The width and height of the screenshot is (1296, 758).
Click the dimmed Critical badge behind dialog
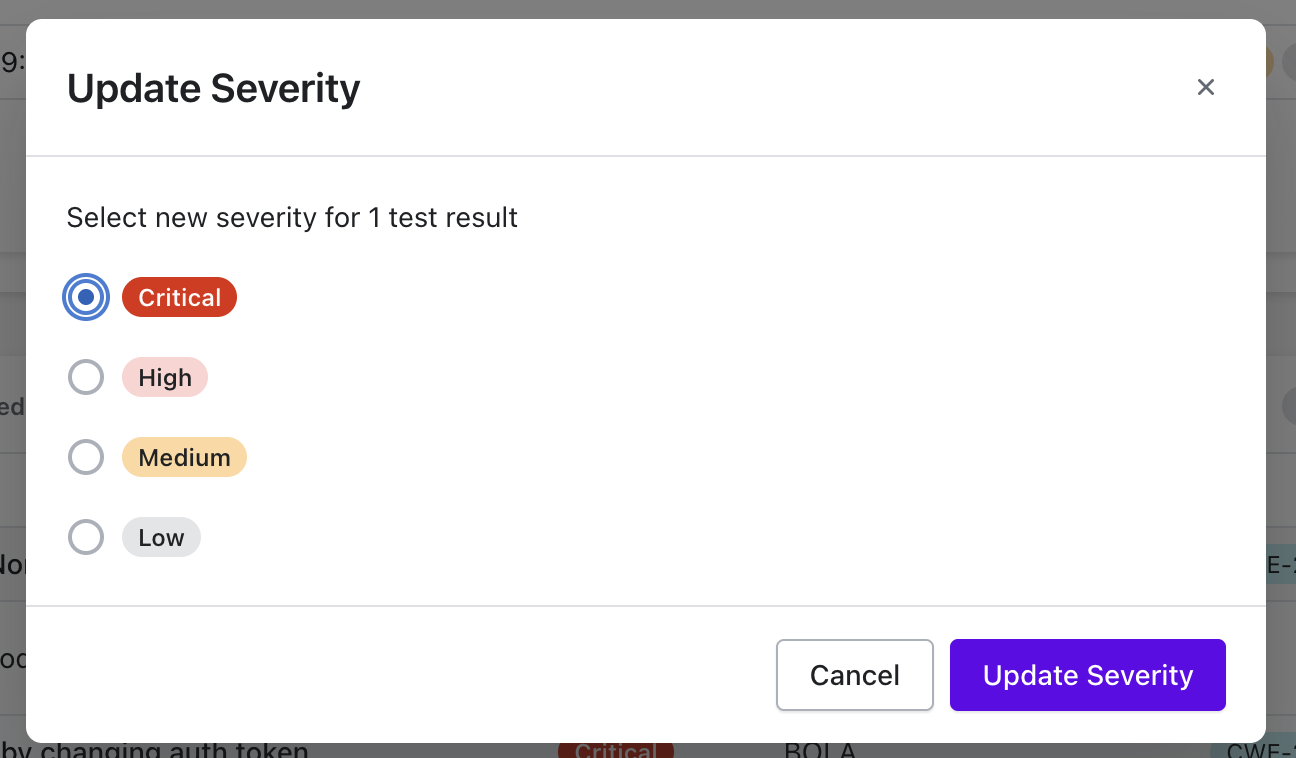615,750
